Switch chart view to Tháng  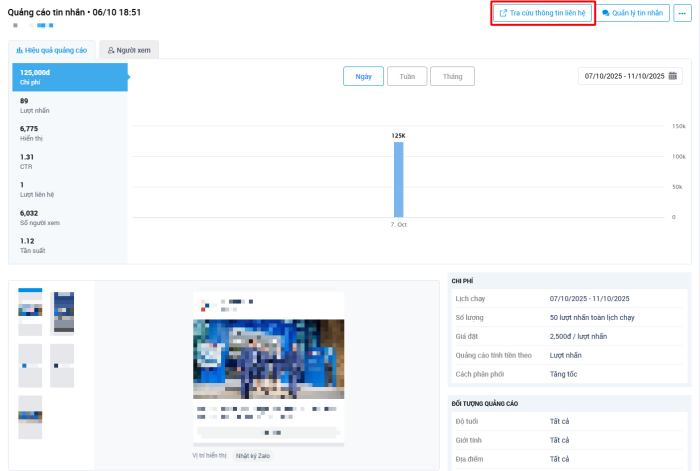point(452,76)
